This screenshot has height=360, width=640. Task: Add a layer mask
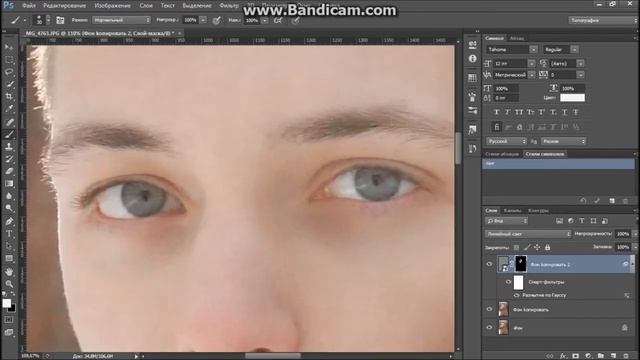tap(576, 356)
